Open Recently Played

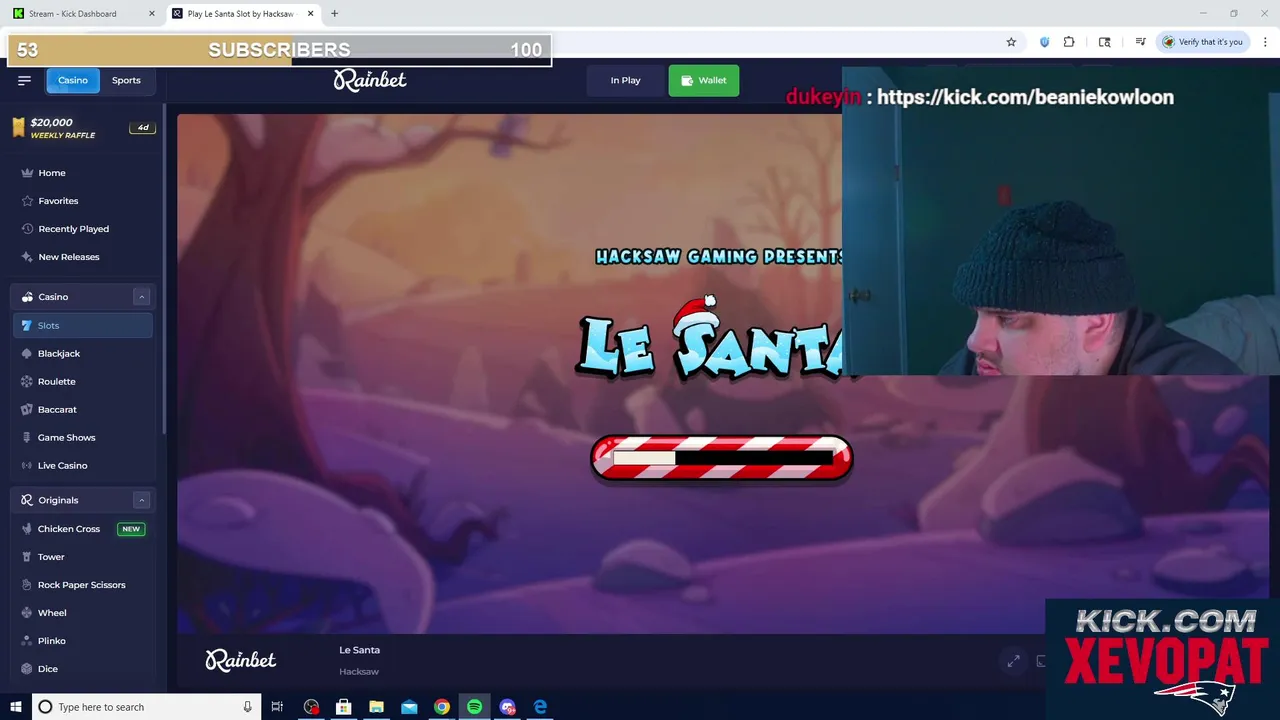(x=74, y=229)
